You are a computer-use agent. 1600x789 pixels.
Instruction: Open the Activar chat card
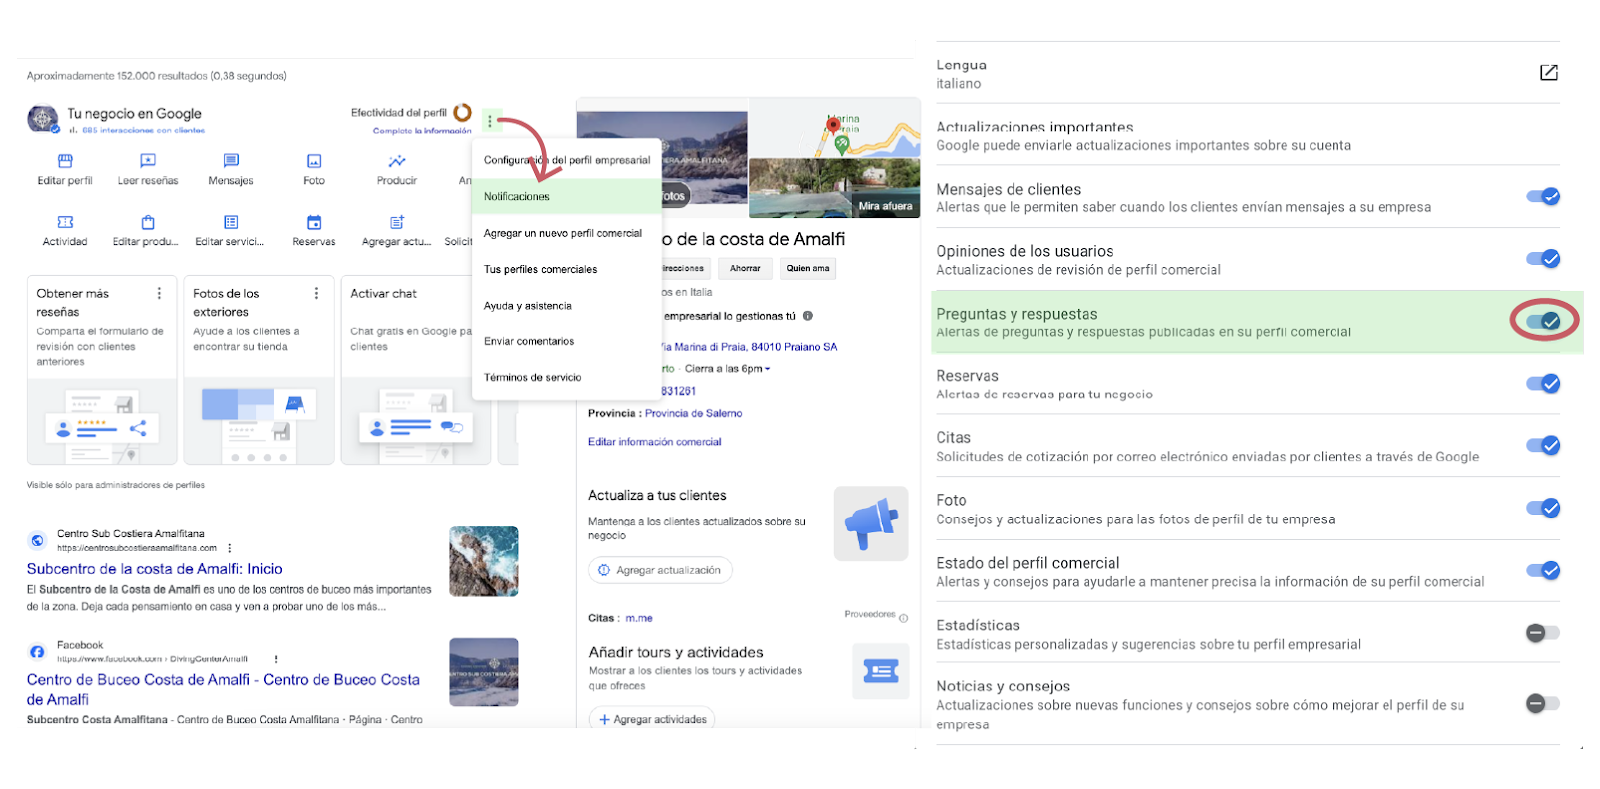416,370
